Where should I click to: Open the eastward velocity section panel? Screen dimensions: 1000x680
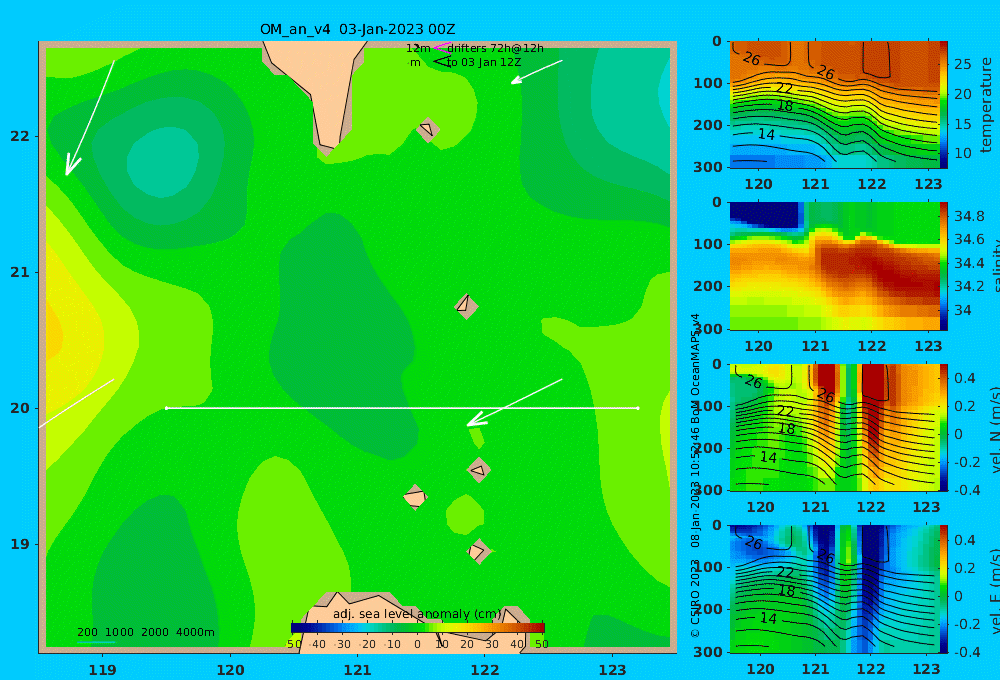point(834,589)
